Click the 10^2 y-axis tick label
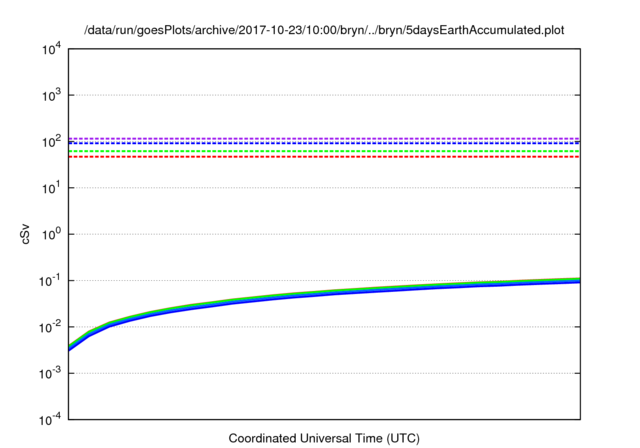Screen dimensions: 640x448 pos(51,142)
